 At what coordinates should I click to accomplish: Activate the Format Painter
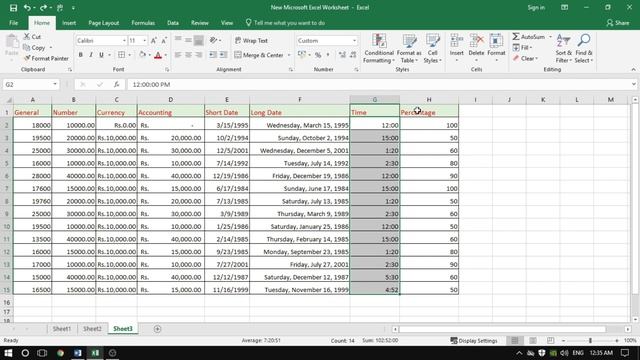click(46, 58)
